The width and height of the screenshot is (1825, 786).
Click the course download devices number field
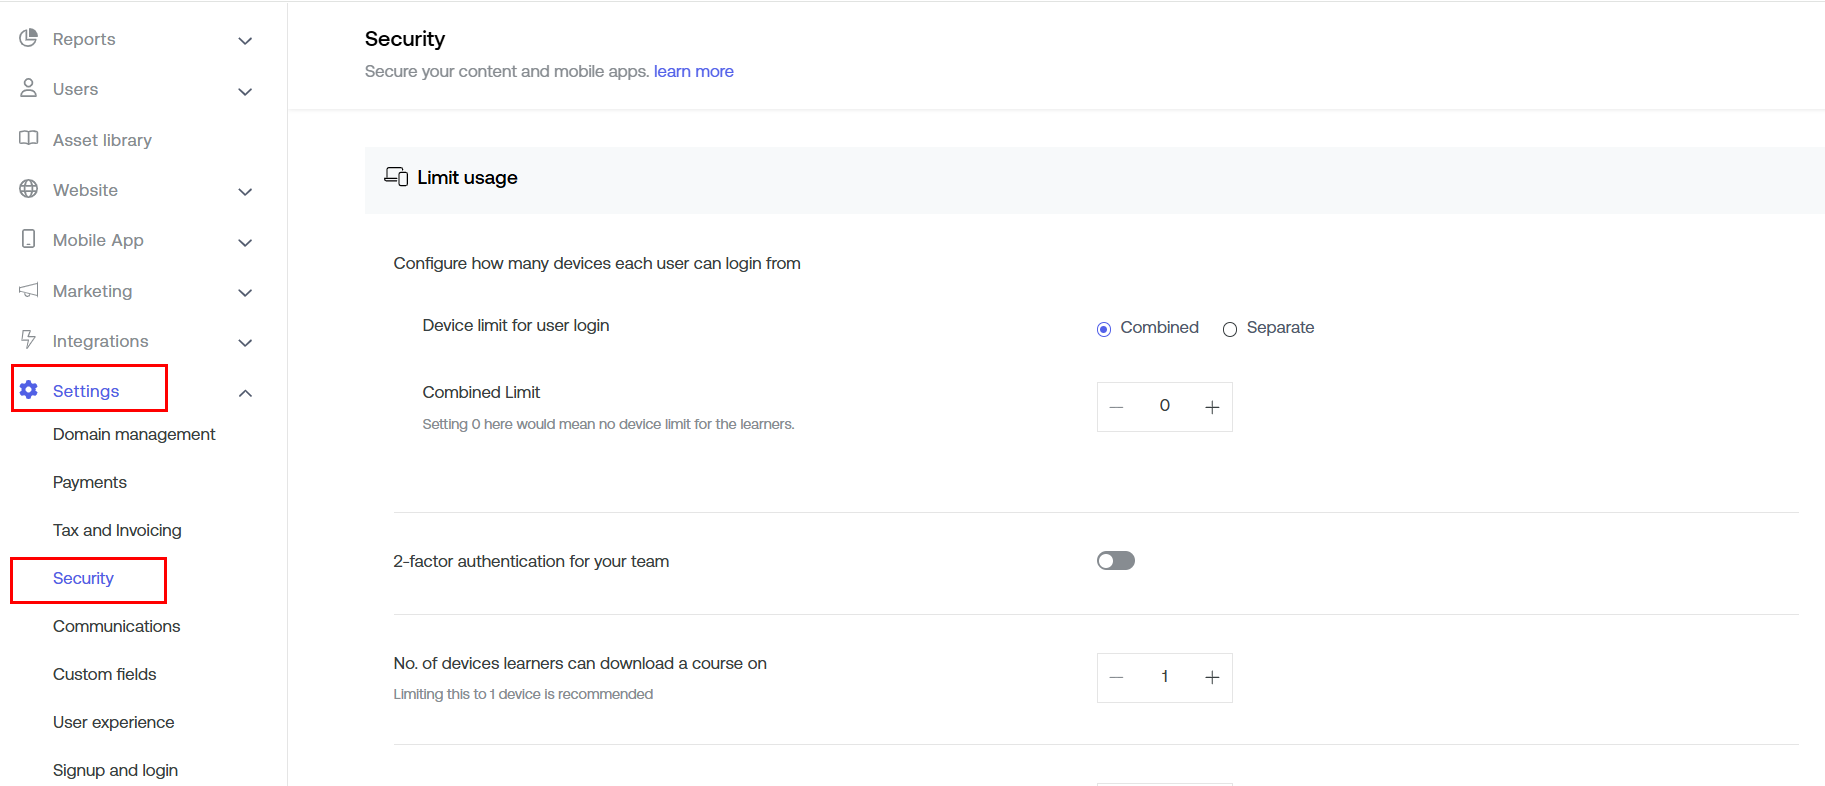[x=1164, y=677]
